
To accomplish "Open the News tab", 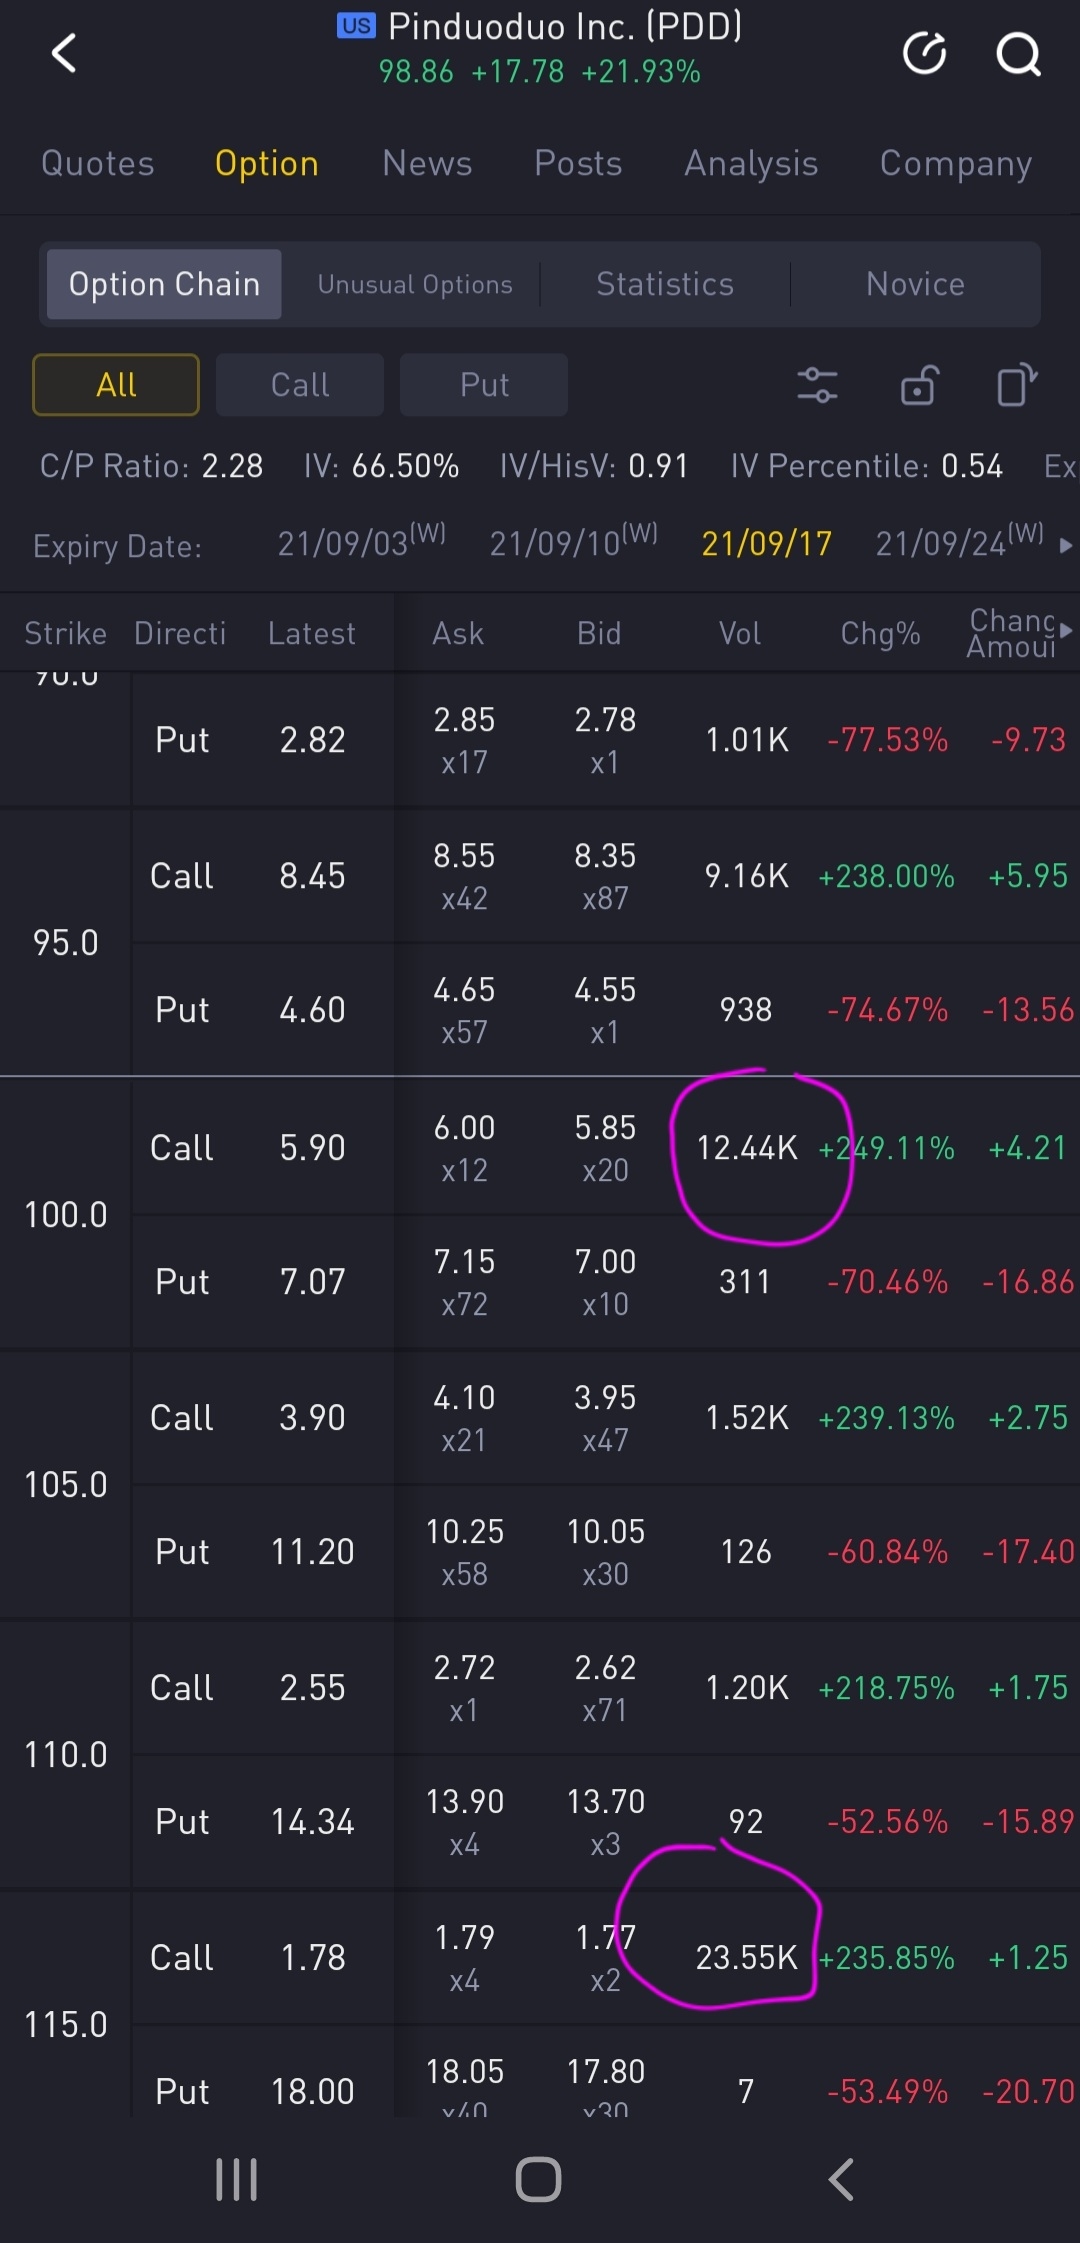I will pos(427,163).
